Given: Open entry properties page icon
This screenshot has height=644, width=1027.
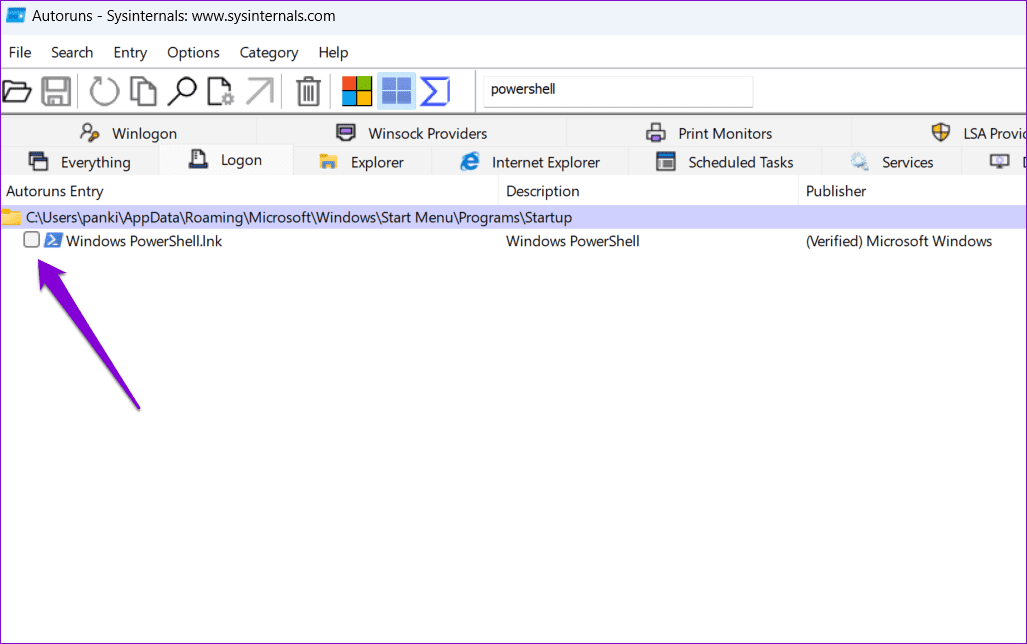Looking at the screenshot, I should coord(220,91).
